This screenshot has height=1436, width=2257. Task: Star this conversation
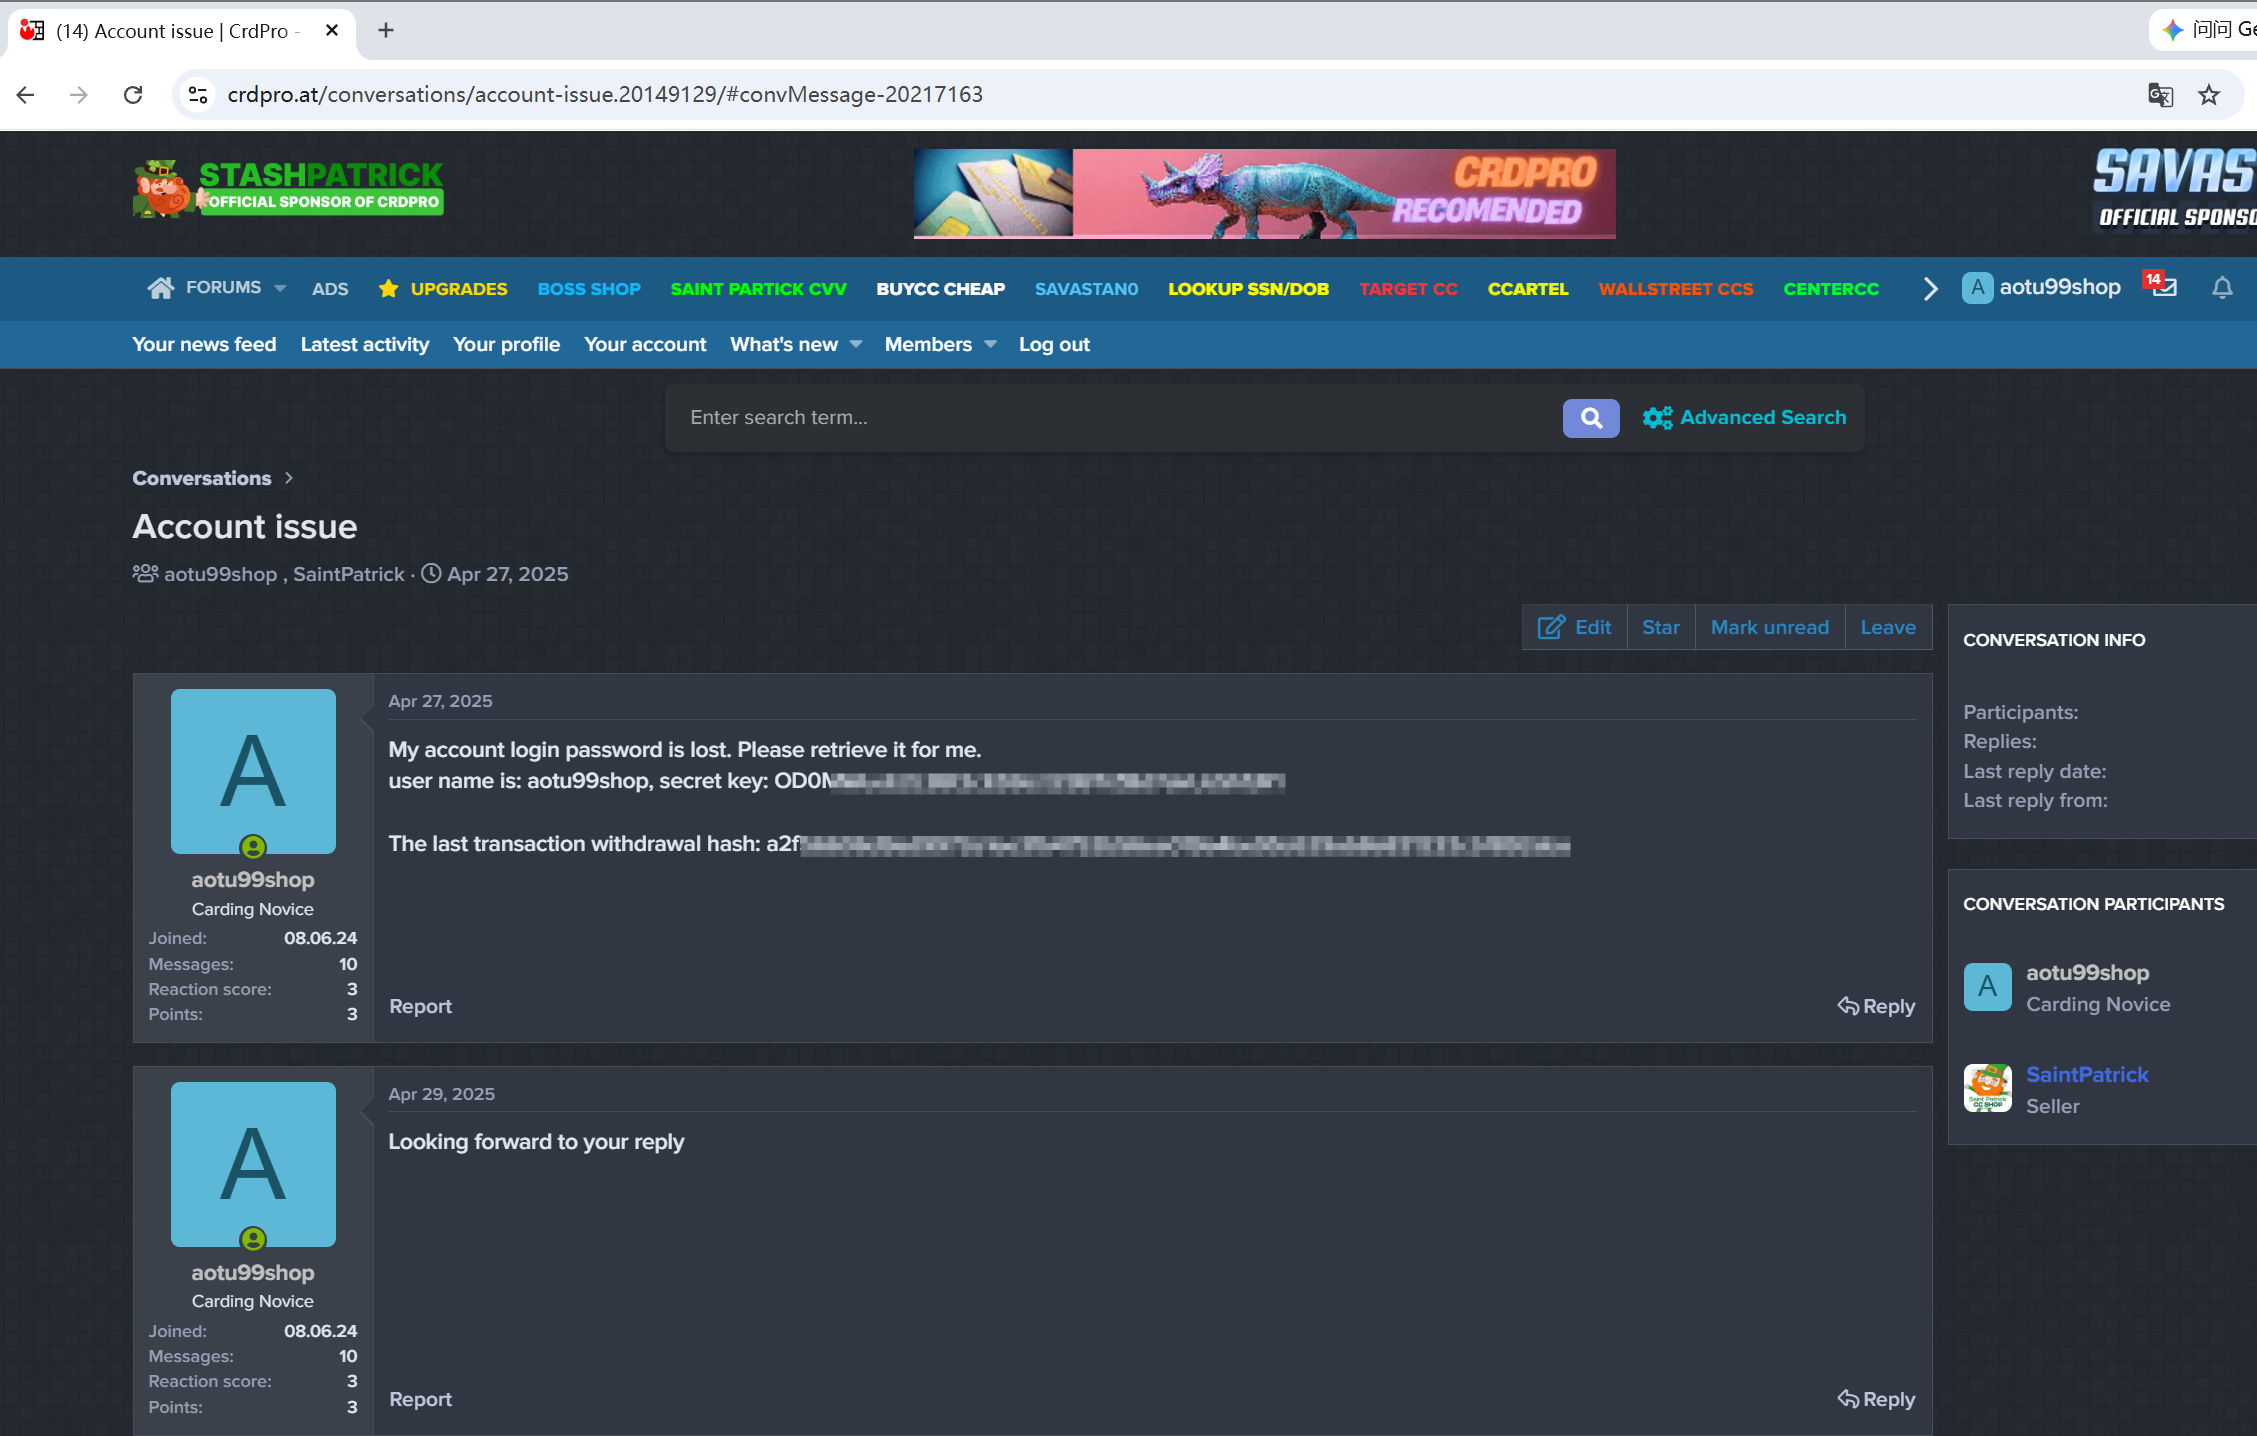point(1660,627)
